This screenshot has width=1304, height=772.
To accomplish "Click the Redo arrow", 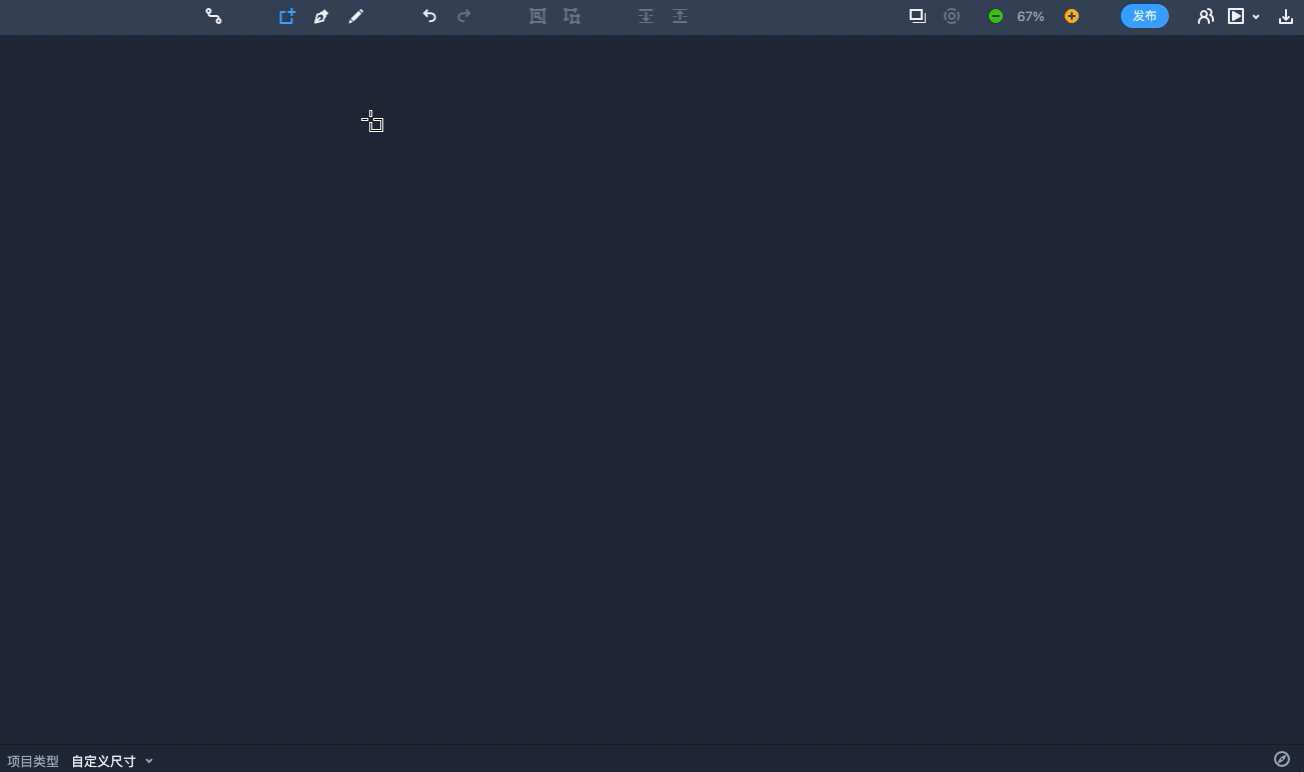I will click(464, 16).
